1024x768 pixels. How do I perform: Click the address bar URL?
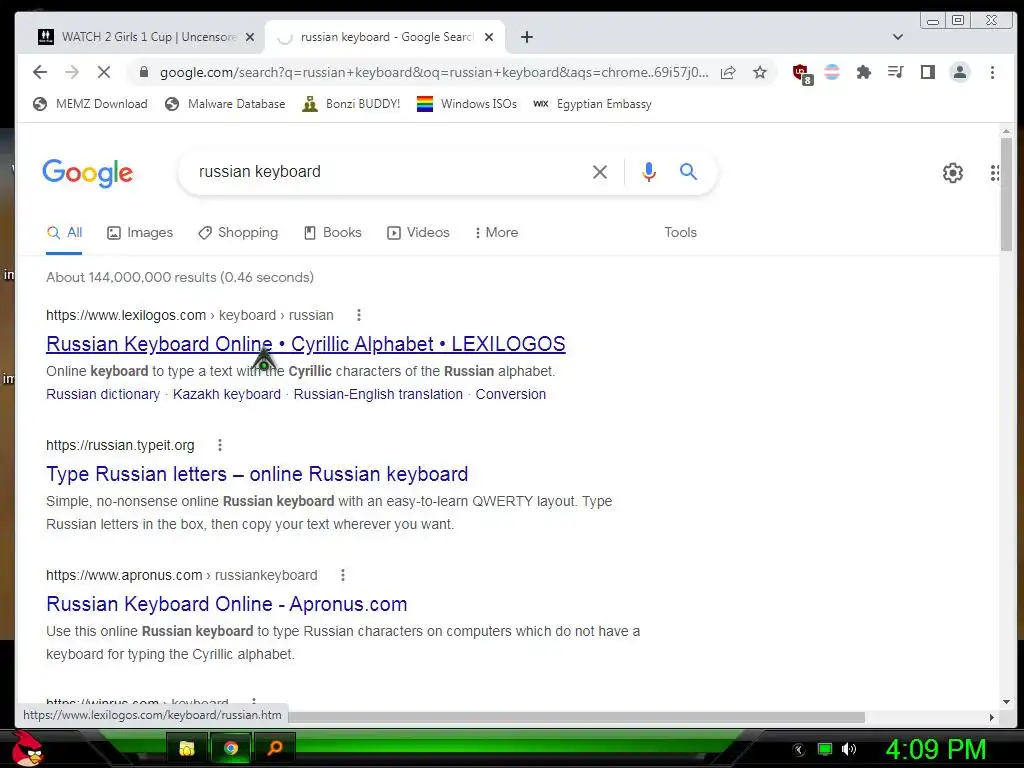click(434, 72)
